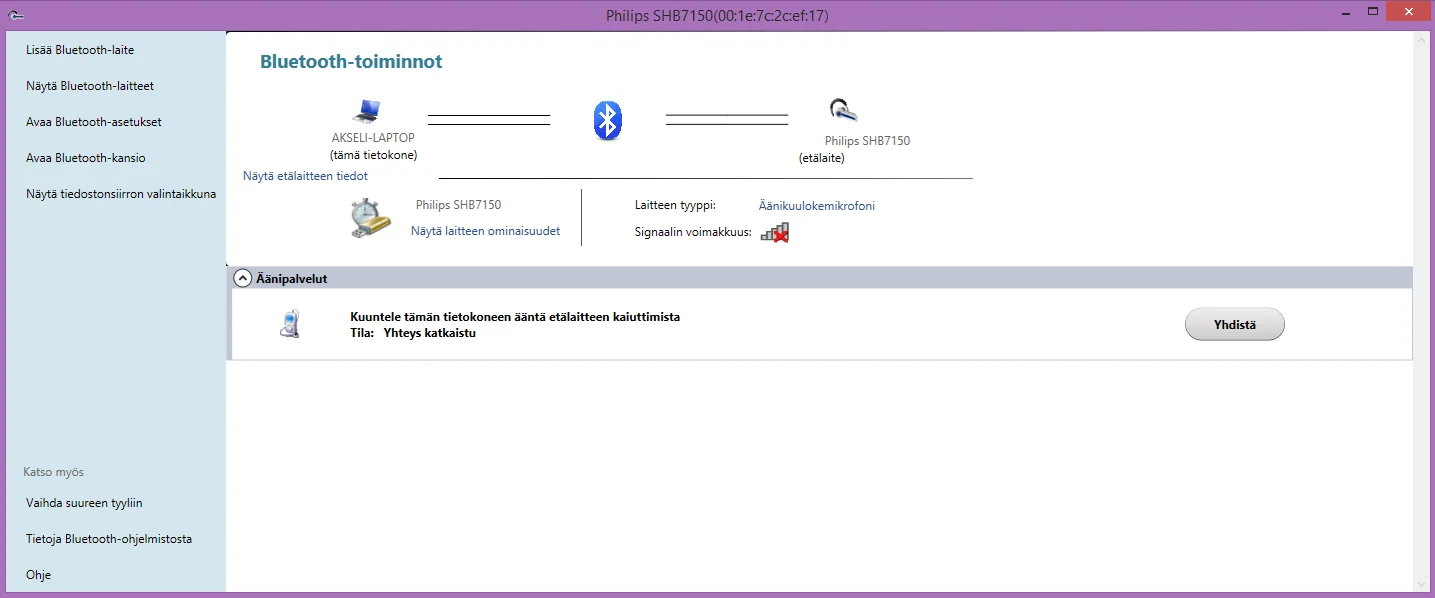Click Näytä etälaitteen tiedot link

coord(305,176)
